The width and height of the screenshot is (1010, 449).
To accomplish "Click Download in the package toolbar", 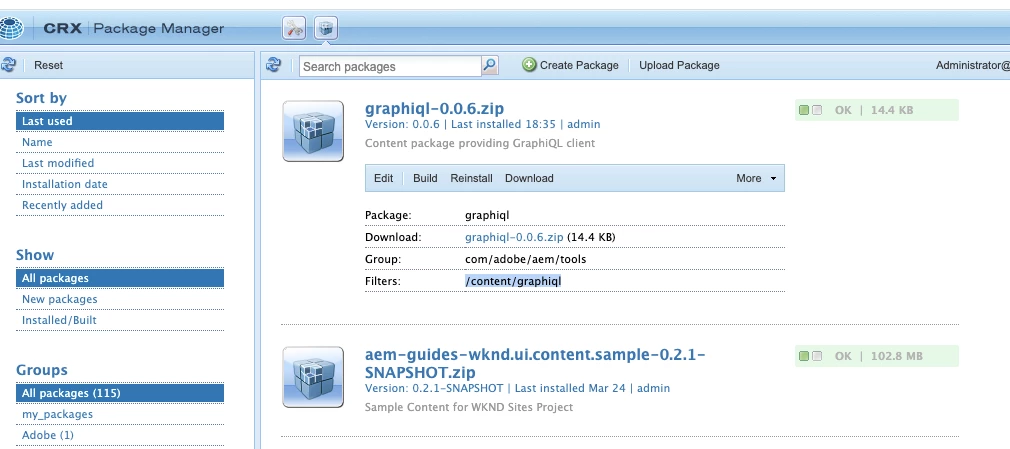I will pyautogui.click(x=529, y=178).
